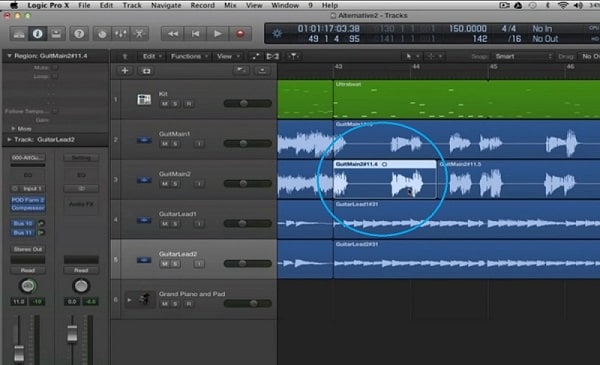Mute the GuitarLead2 track
This screenshot has width=600, height=365.
point(165,264)
